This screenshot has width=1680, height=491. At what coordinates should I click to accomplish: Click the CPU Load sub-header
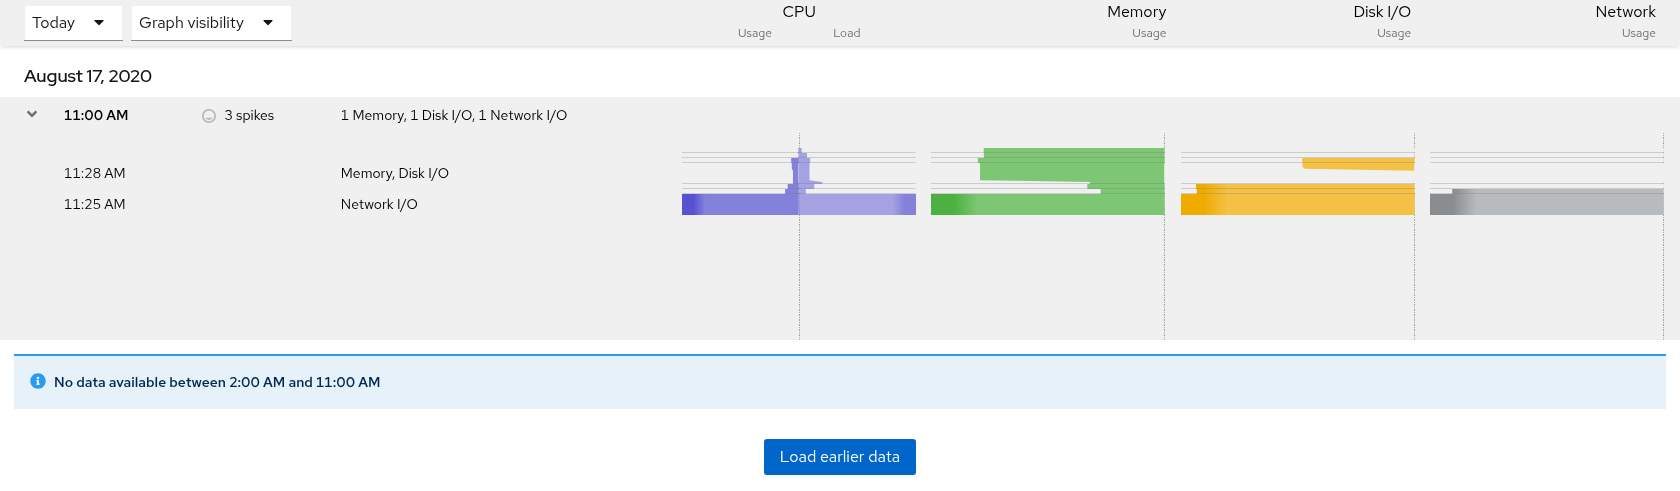tap(847, 33)
